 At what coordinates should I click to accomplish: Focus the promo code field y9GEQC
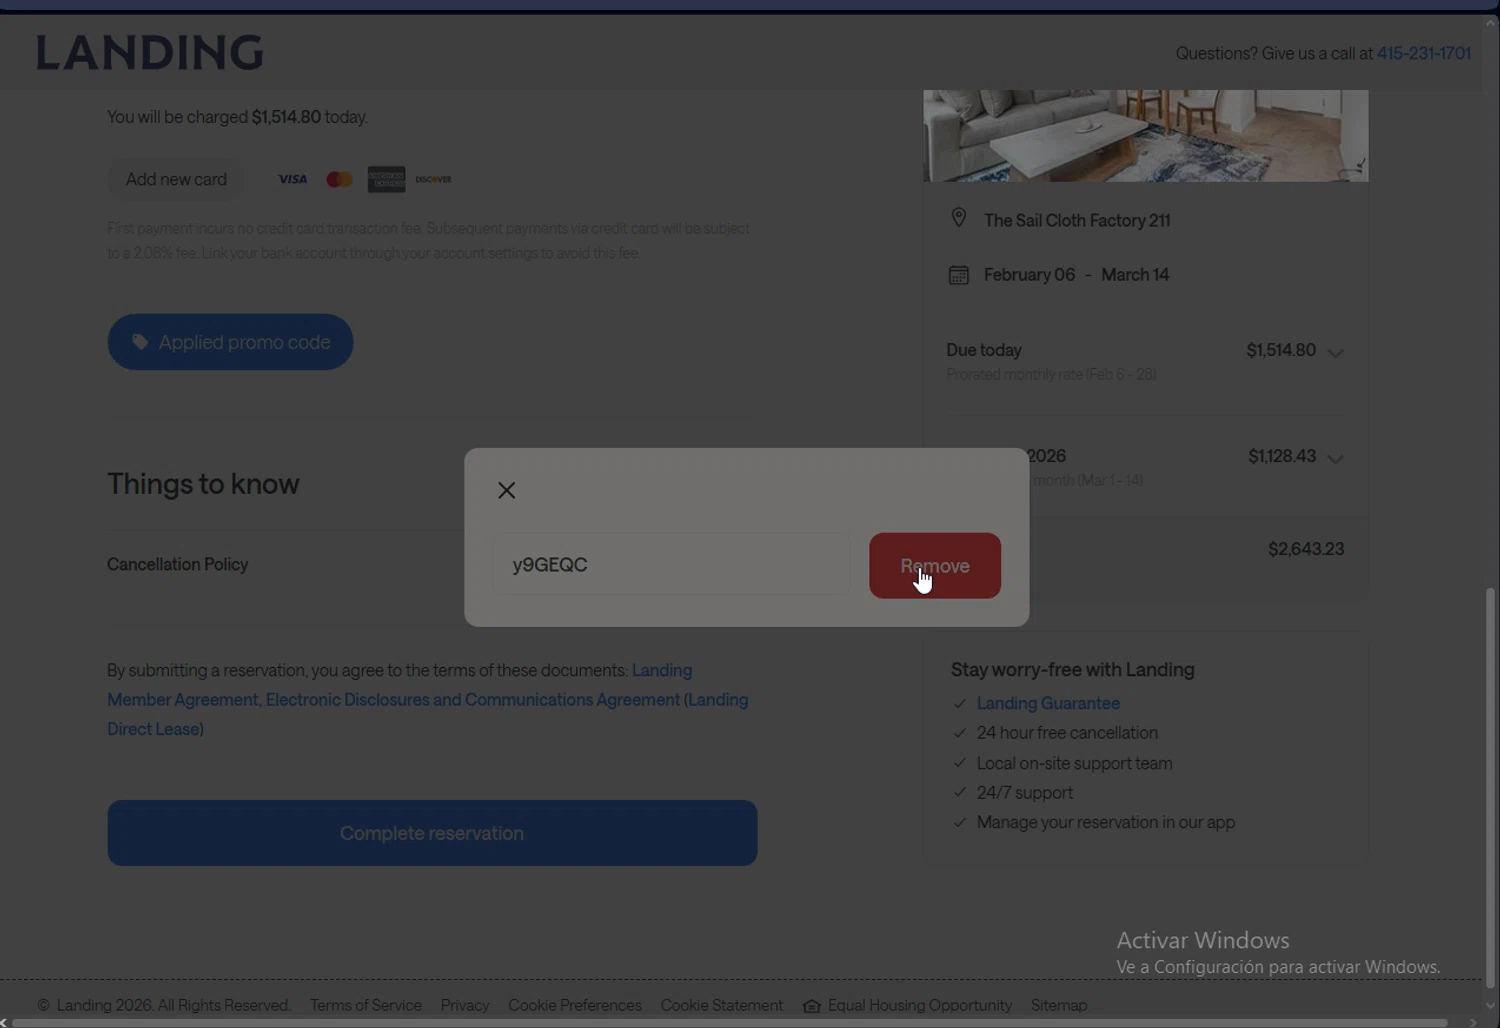[x=671, y=565]
